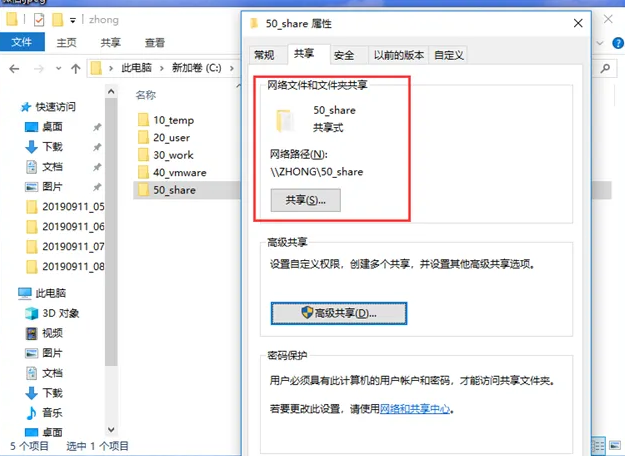Click the 共享(S)... button

click(x=305, y=200)
